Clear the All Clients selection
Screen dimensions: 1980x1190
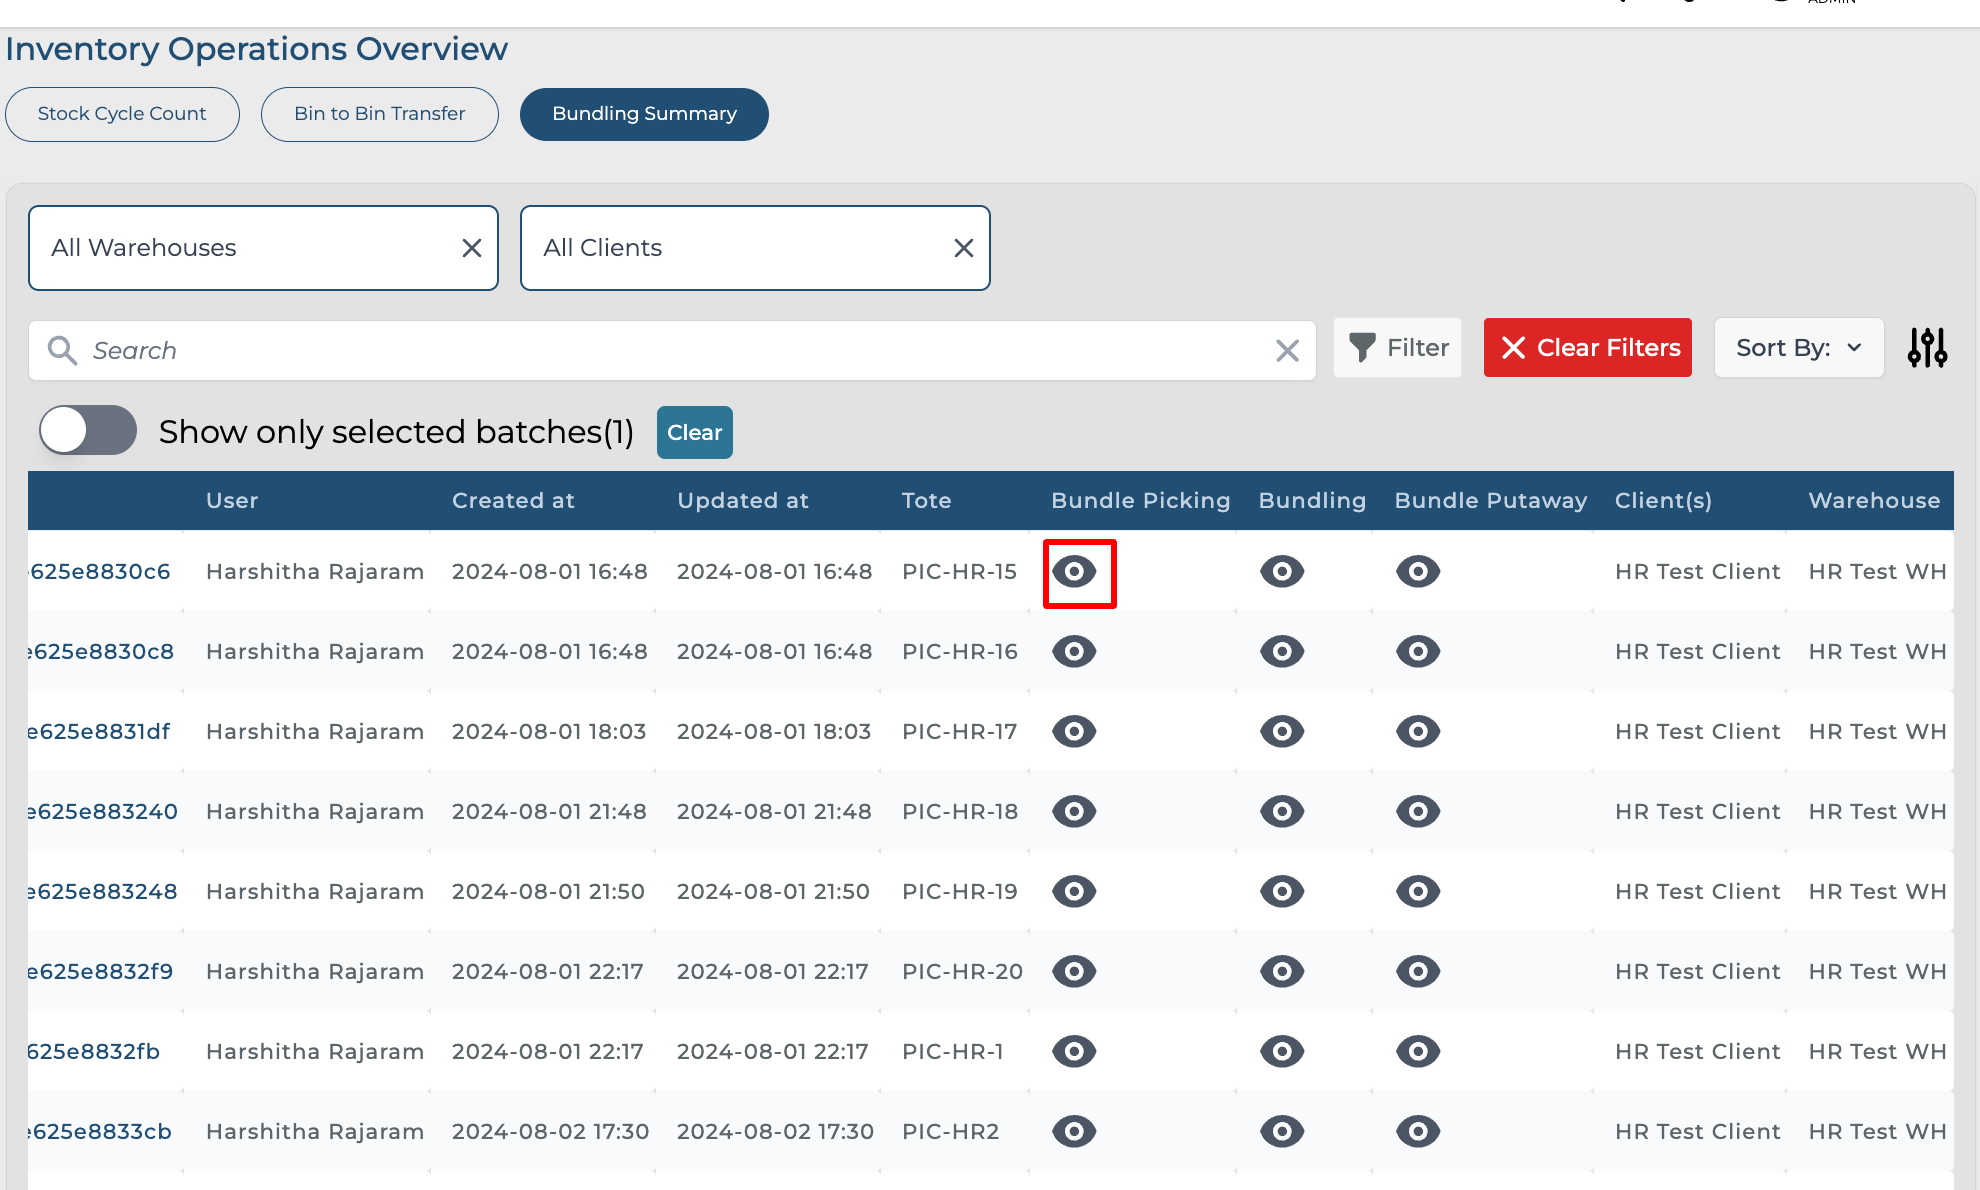[x=963, y=248]
